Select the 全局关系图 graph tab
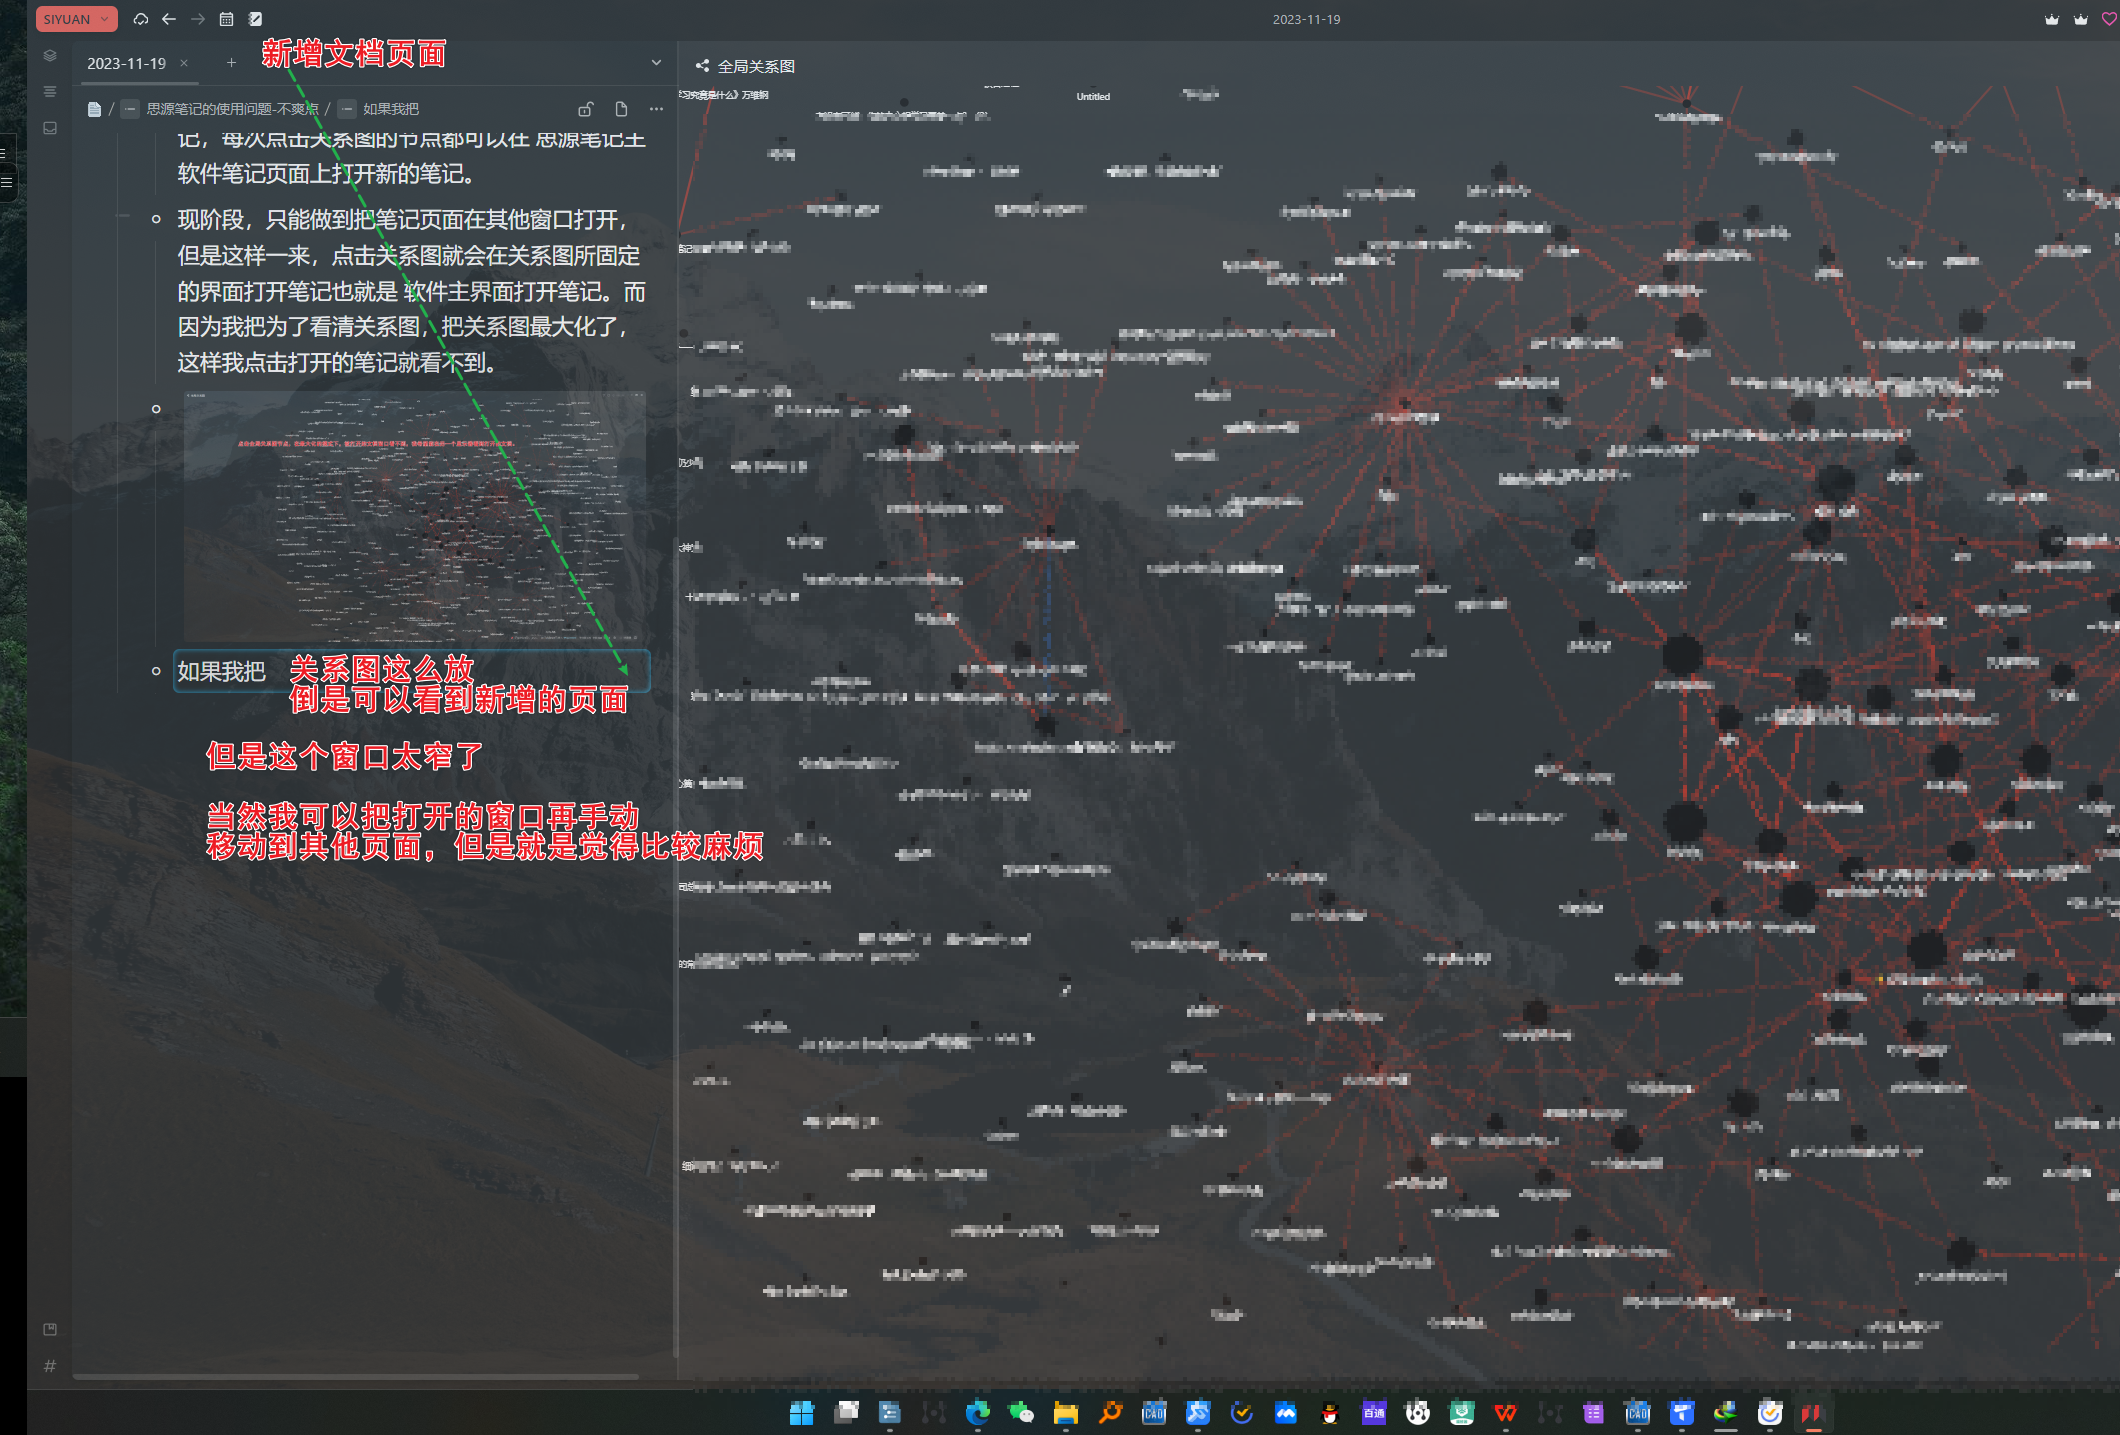2120x1435 pixels. point(755,66)
